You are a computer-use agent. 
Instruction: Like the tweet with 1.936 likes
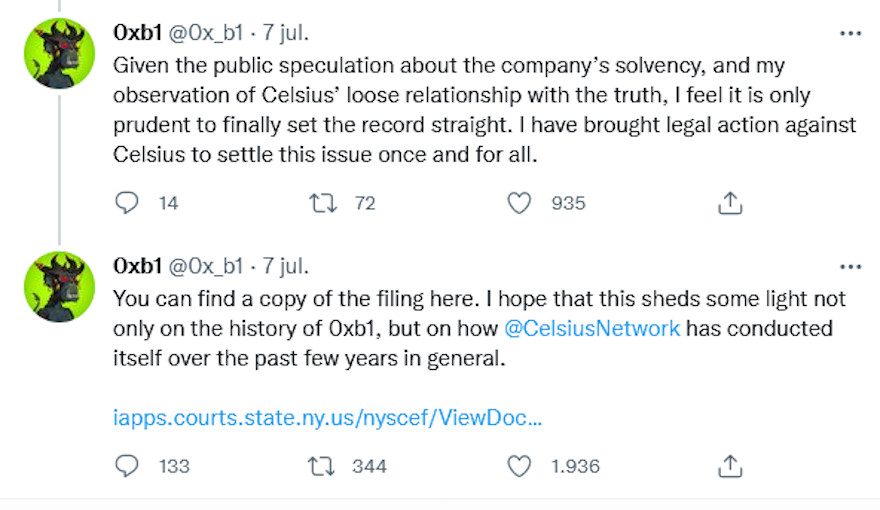pyautogui.click(x=519, y=466)
